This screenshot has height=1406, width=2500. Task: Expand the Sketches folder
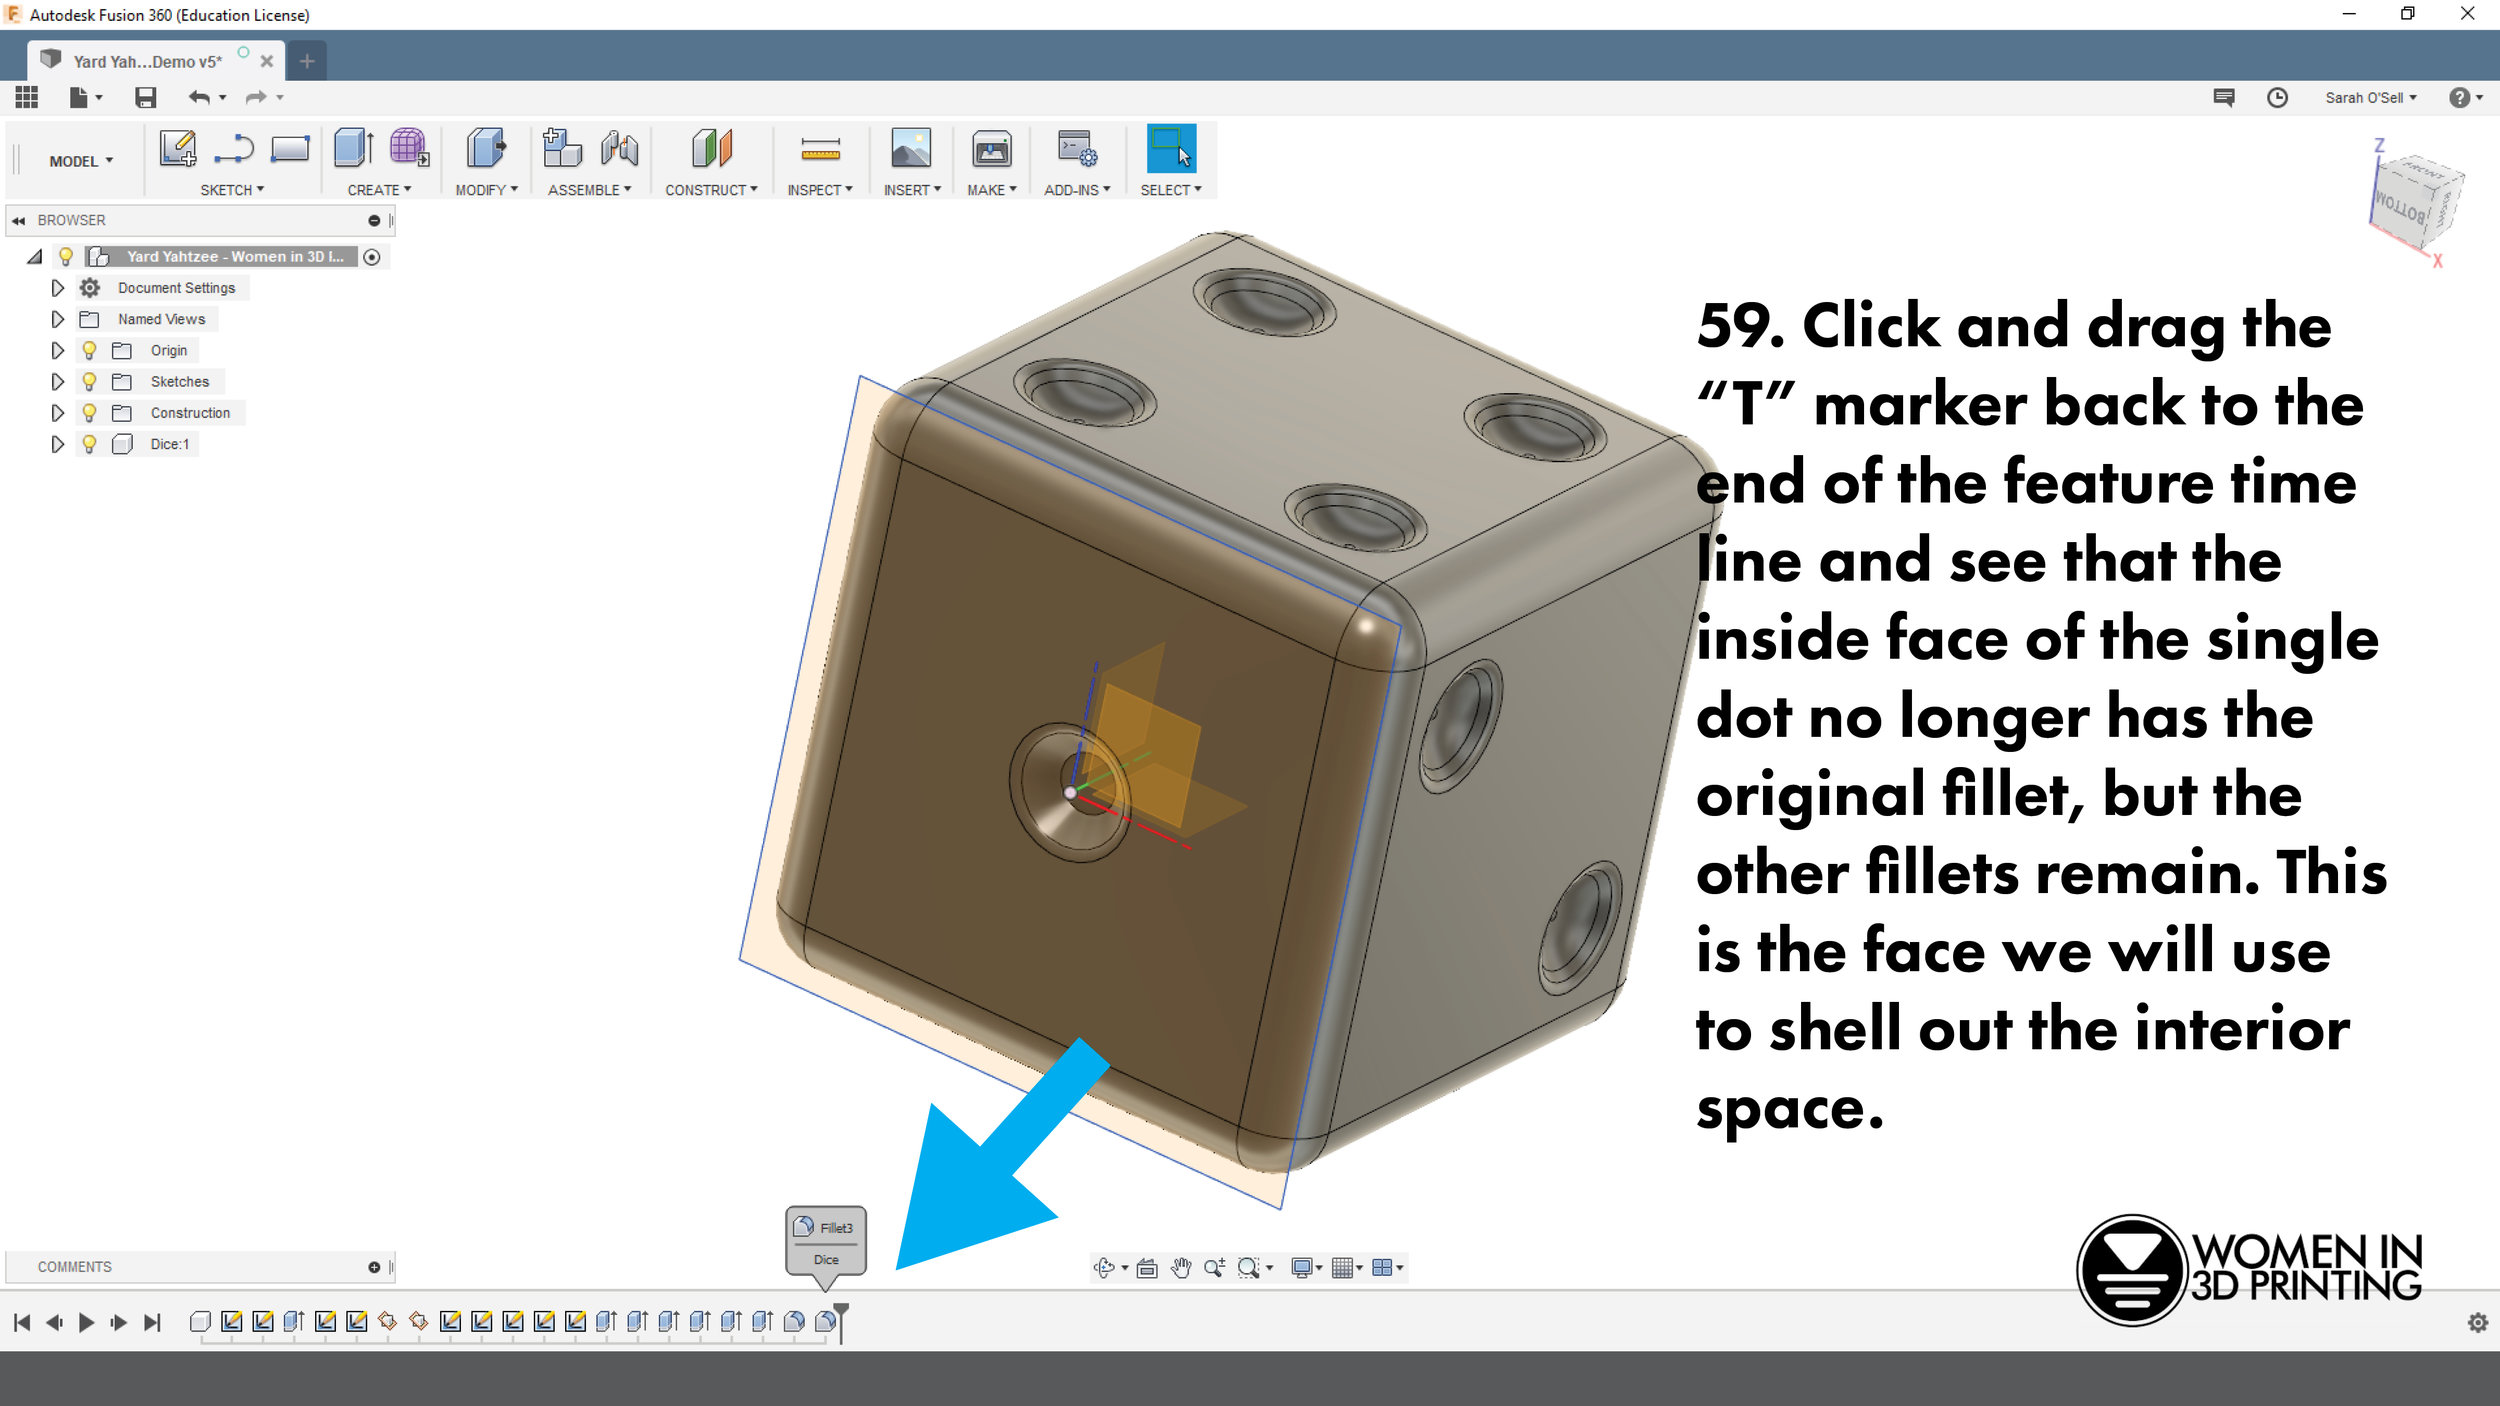coord(57,381)
